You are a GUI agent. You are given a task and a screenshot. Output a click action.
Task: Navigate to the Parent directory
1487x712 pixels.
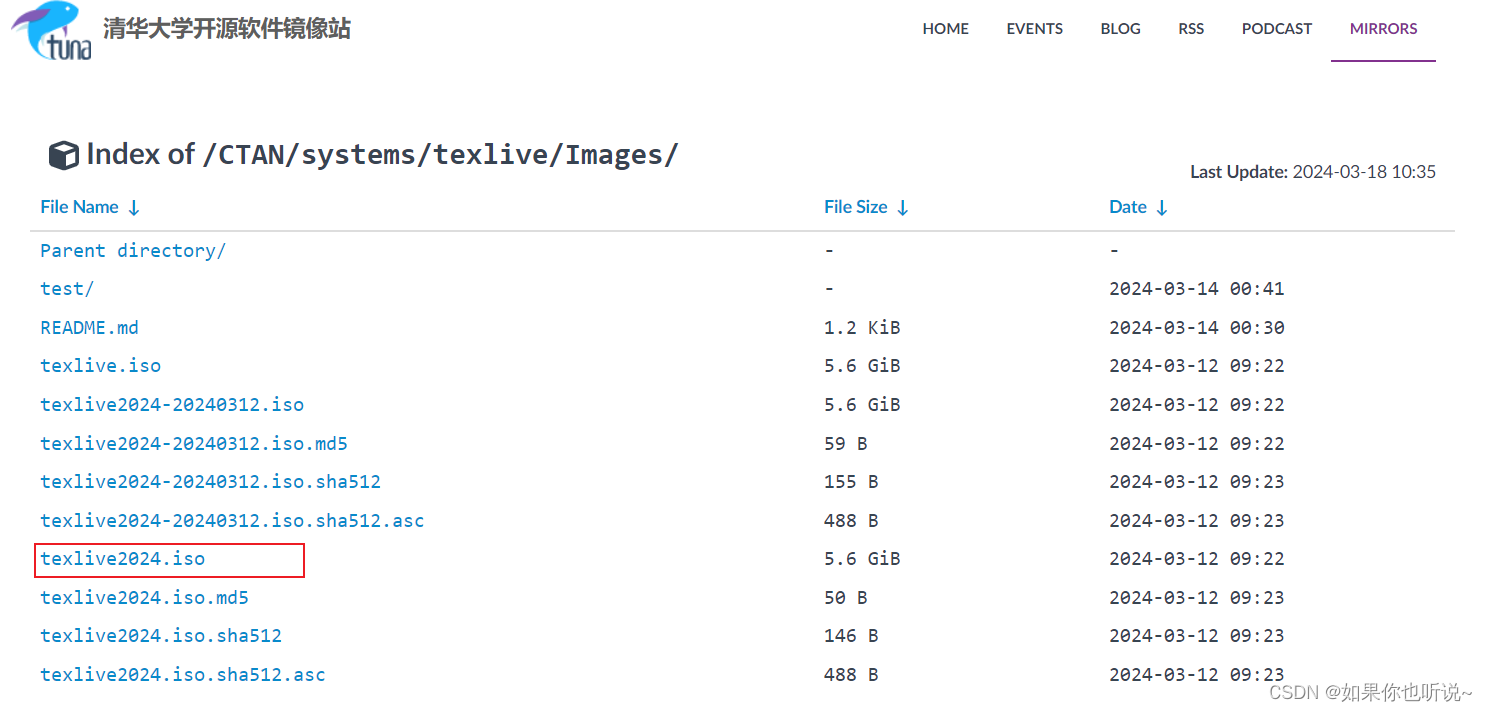132,250
